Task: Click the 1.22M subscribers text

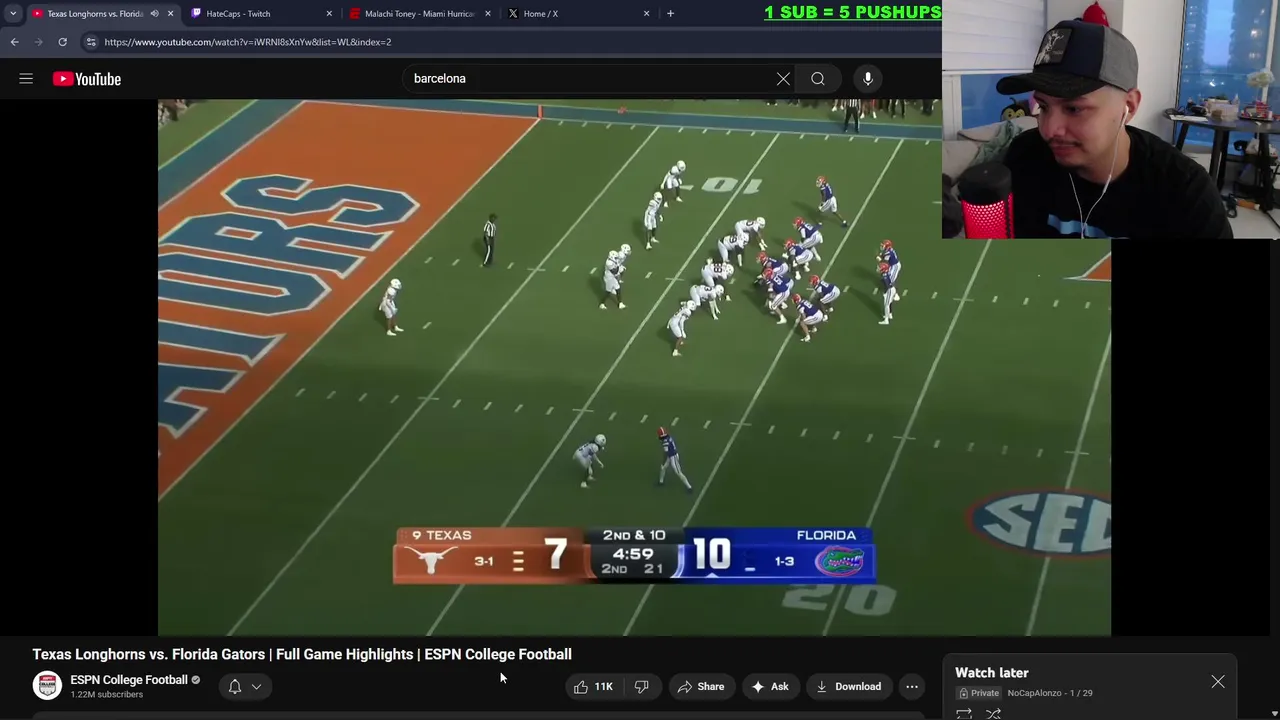Action: [106, 695]
